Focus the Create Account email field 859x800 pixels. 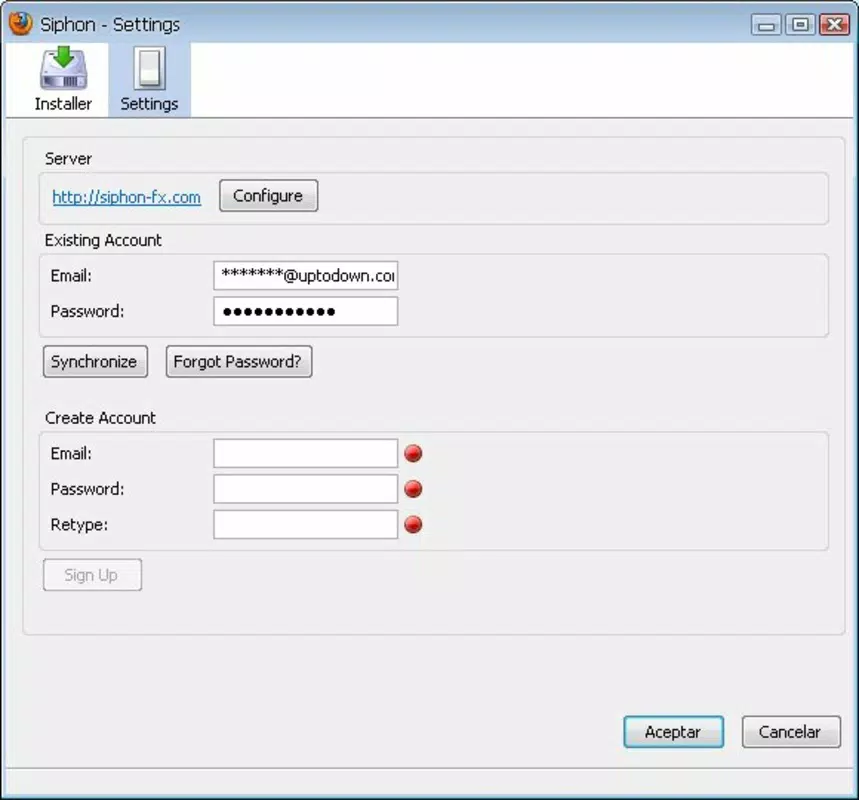pos(306,453)
